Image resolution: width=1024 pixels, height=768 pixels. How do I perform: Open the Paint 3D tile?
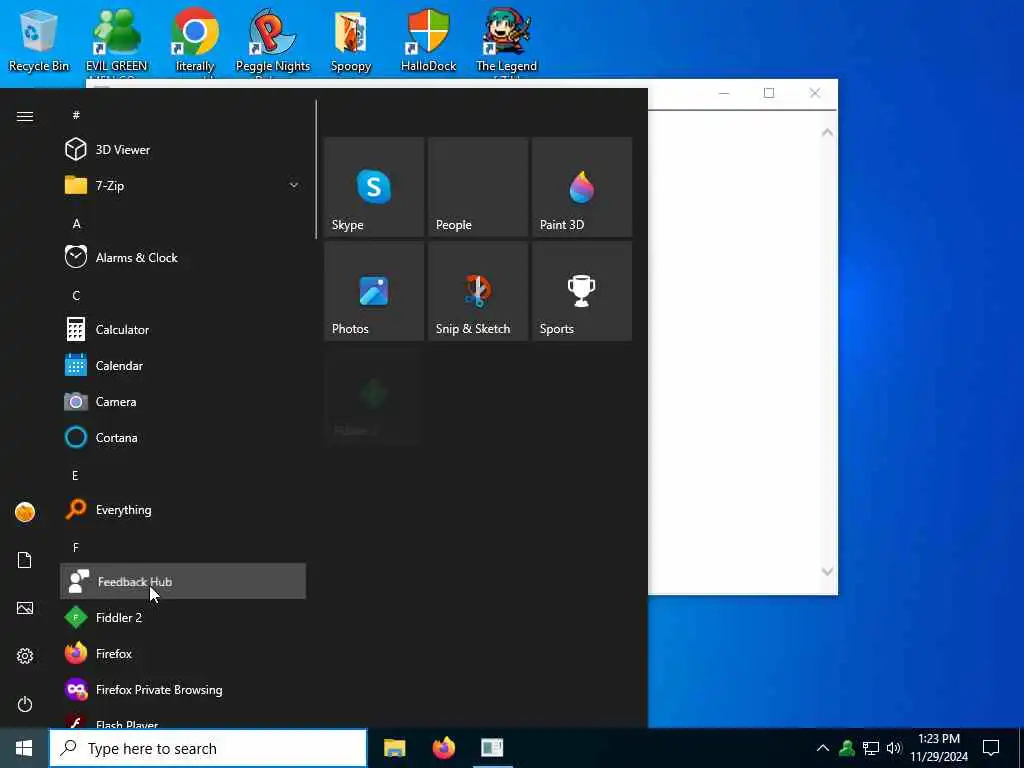coord(582,187)
